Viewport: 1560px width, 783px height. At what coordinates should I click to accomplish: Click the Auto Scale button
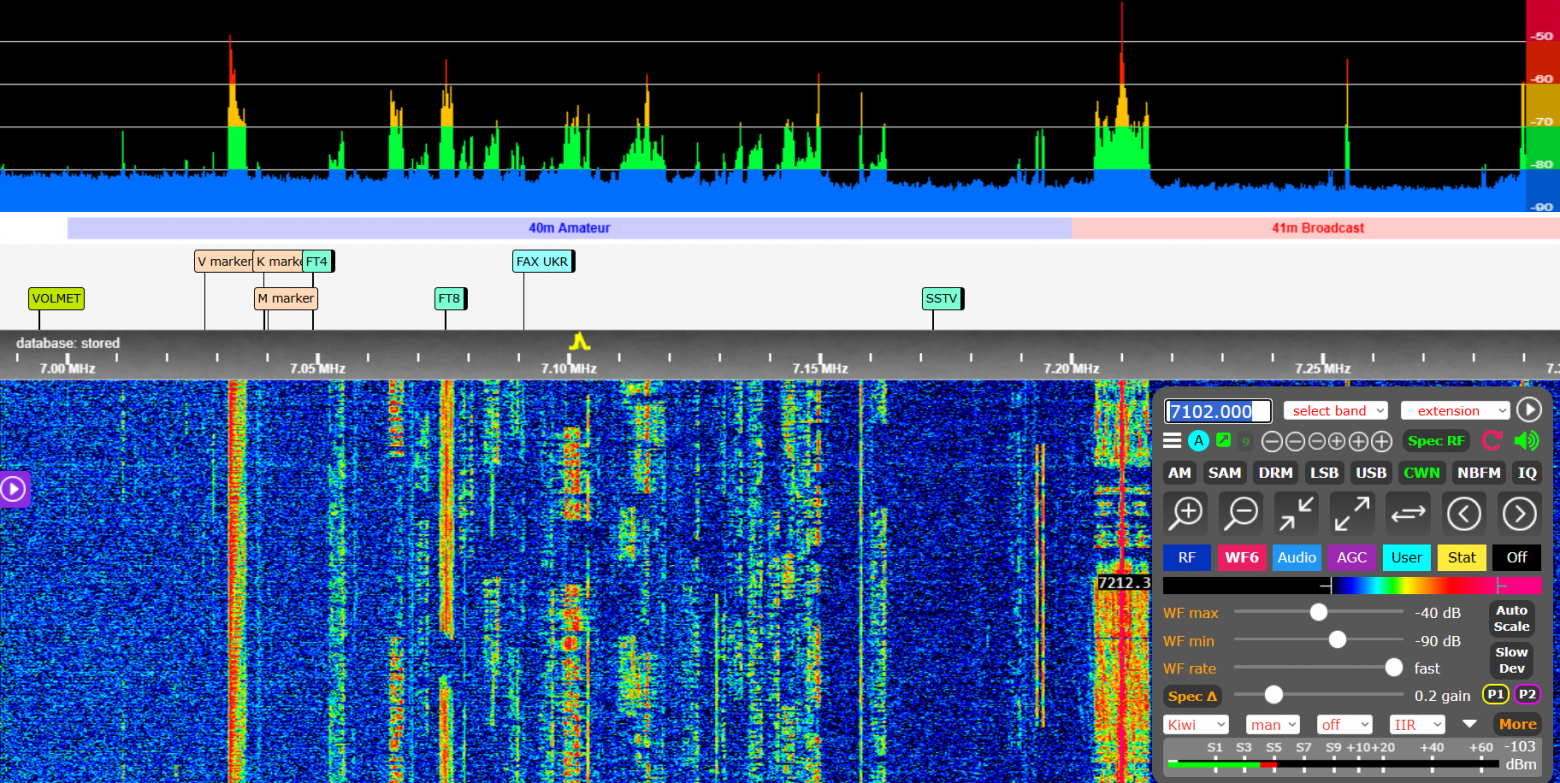[1511, 620]
